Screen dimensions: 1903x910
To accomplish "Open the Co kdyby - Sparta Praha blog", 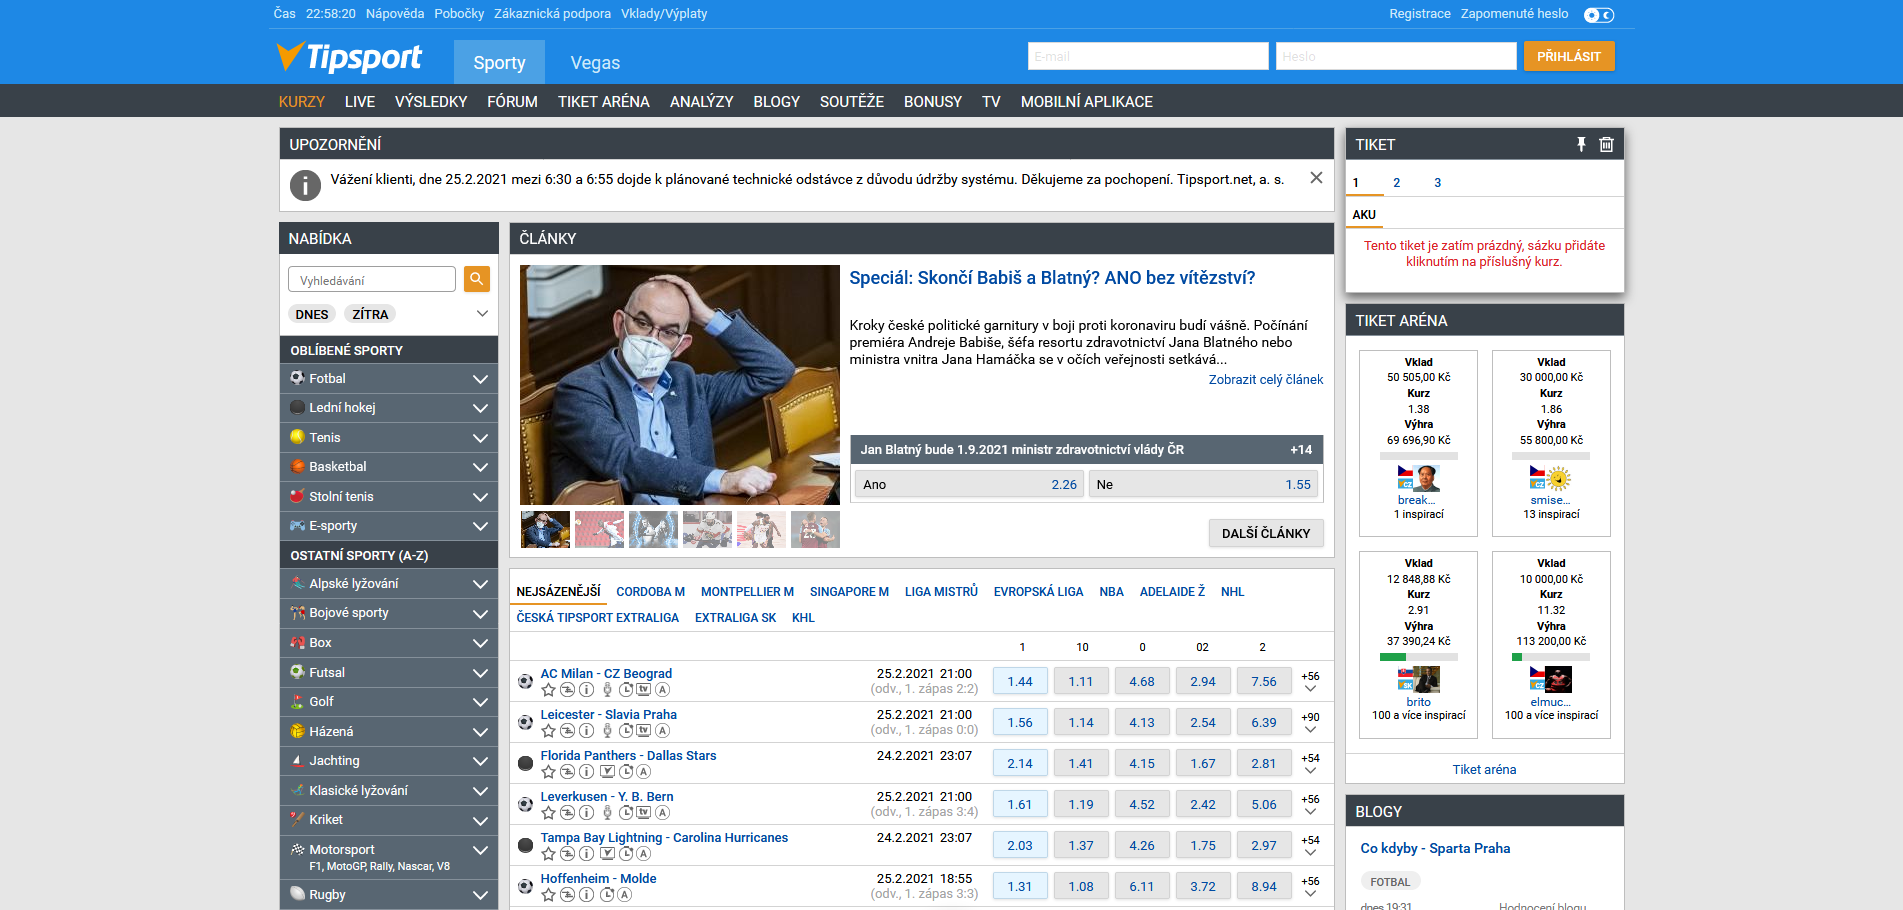I will tap(1435, 848).
